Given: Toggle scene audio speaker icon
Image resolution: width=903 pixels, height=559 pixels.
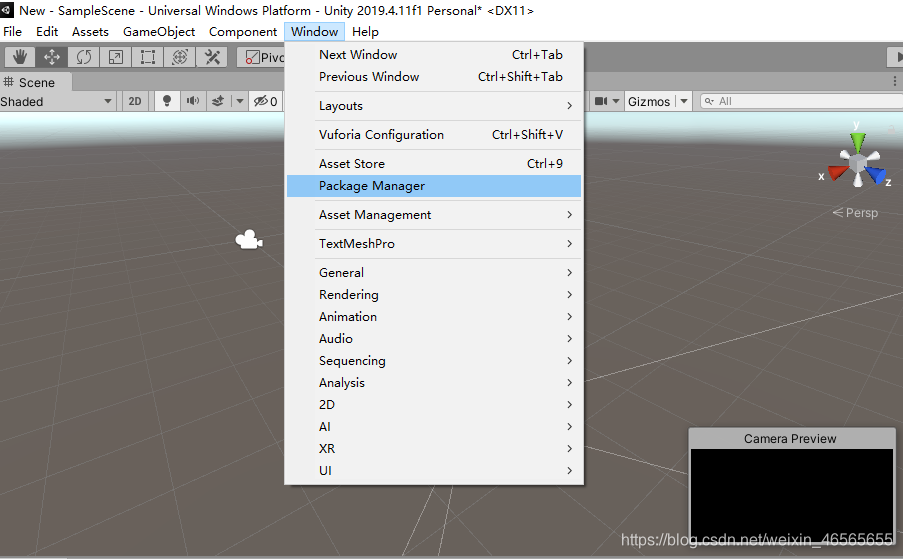Looking at the screenshot, I should click(x=193, y=101).
